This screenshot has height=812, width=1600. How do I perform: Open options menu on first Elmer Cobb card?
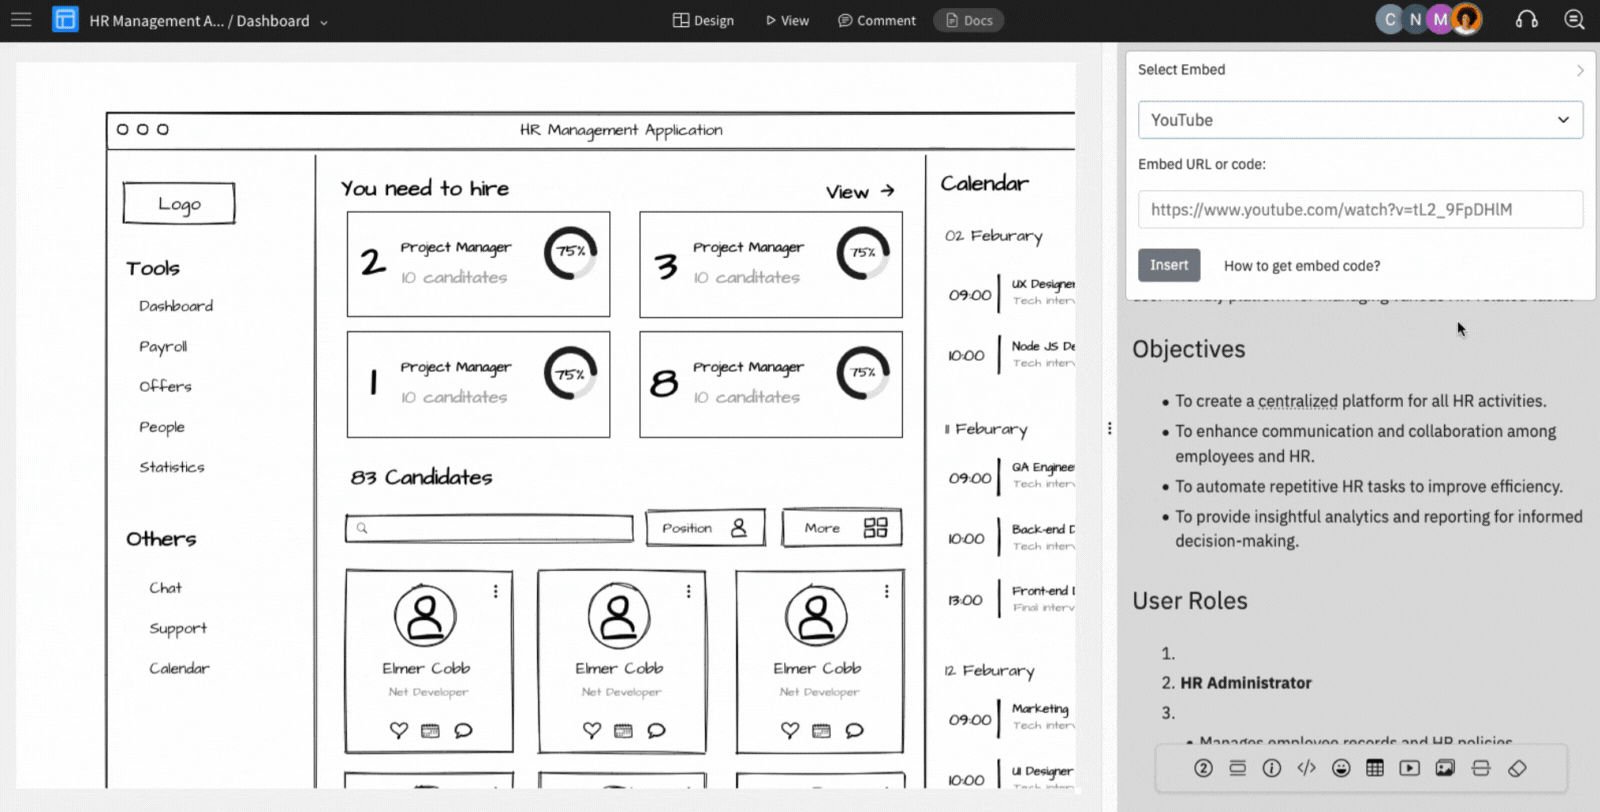click(495, 592)
